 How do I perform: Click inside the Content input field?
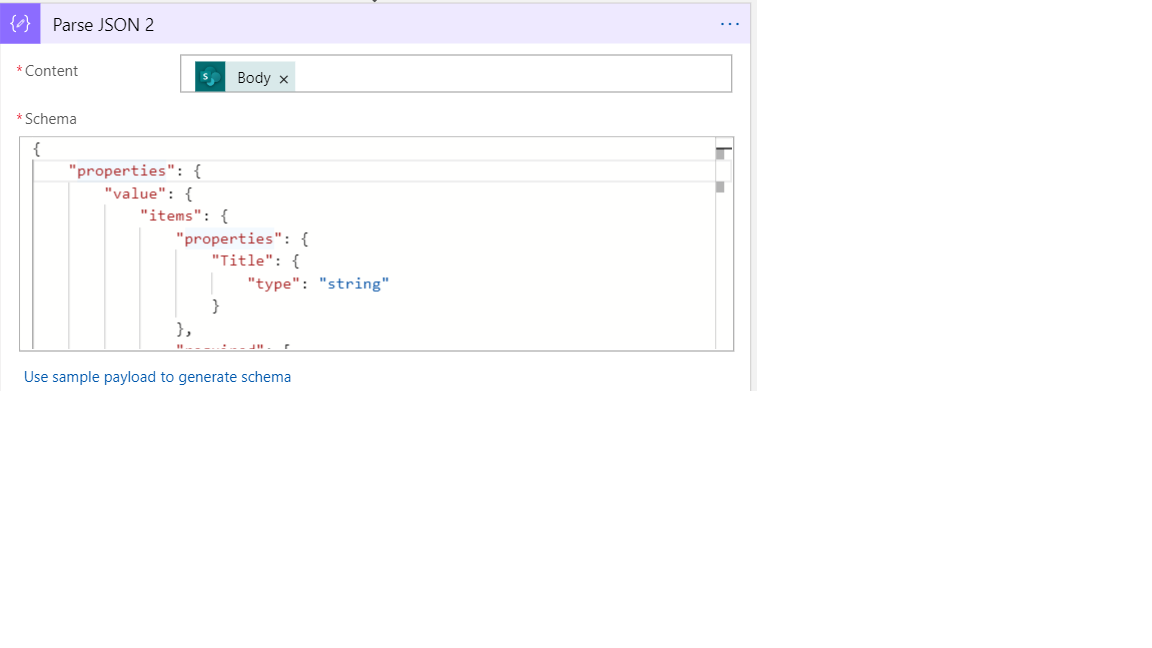tap(500, 73)
